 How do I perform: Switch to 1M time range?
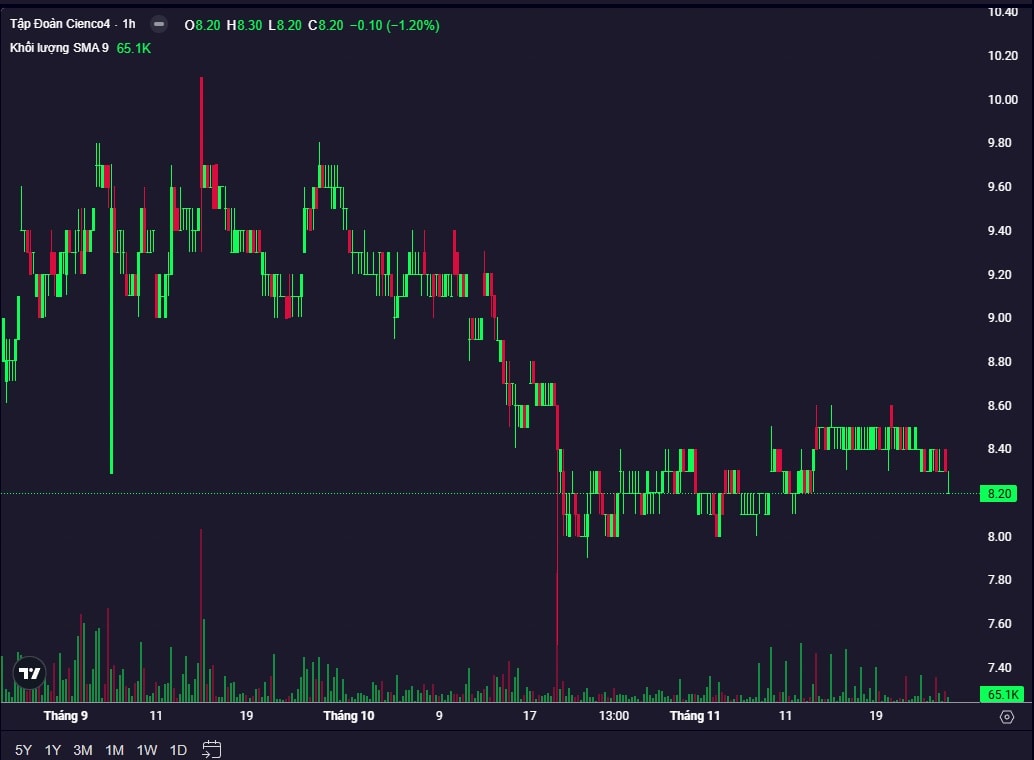point(114,750)
